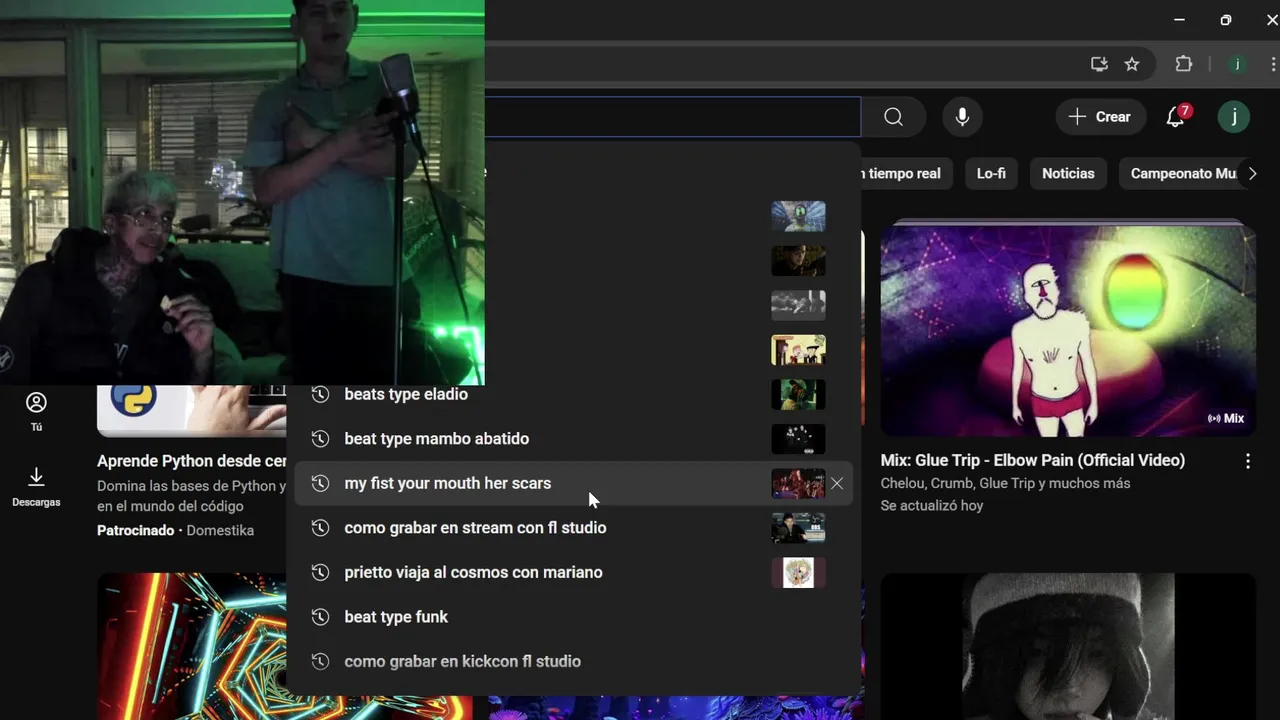Select the Lo-fi filter chip
This screenshot has height=720, width=1280.
point(991,173)
